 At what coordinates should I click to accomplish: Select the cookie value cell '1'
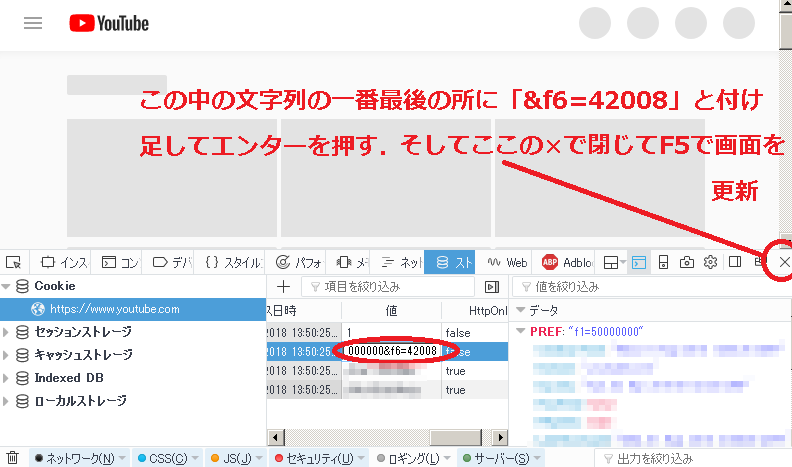[391, 333]
